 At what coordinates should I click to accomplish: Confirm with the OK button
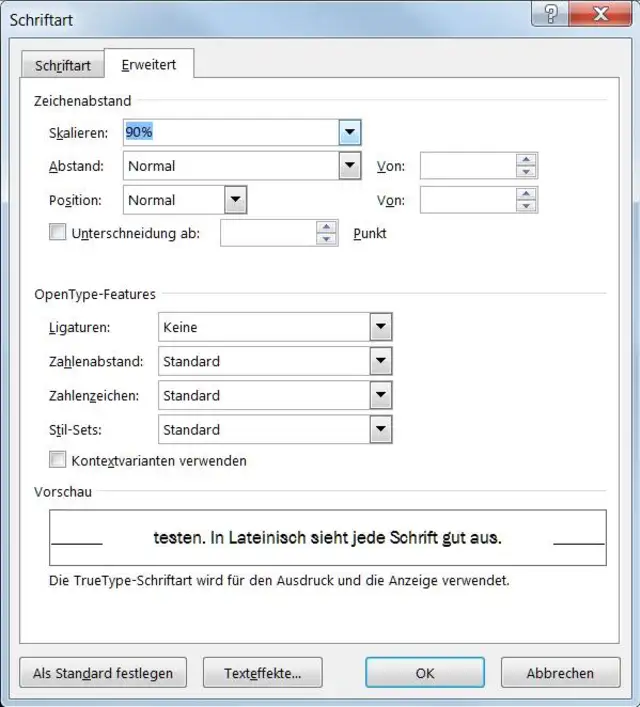(x=425, y=673)
